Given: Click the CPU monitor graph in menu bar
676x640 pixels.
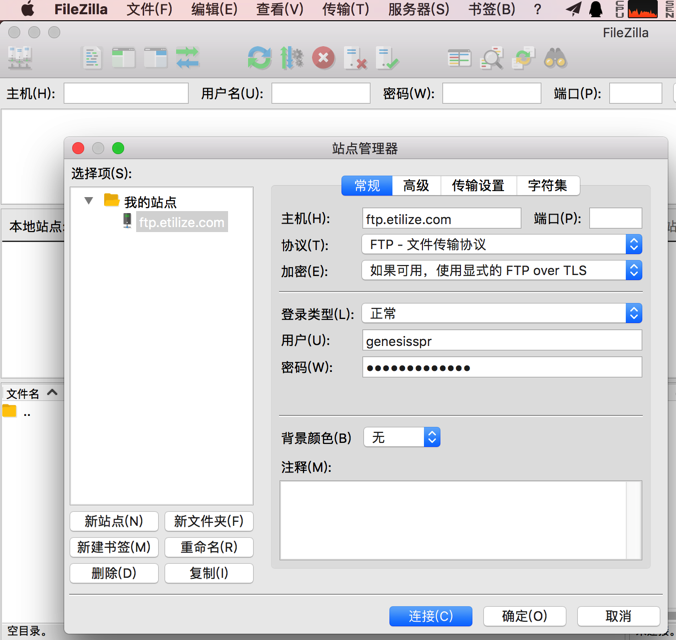Looking at the screenshot, I should [x=643, y=9].
